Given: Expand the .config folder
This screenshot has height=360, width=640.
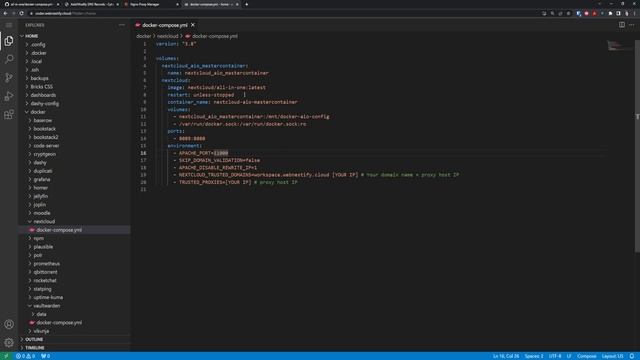Looking at the screenshot, I should [75, 44].
